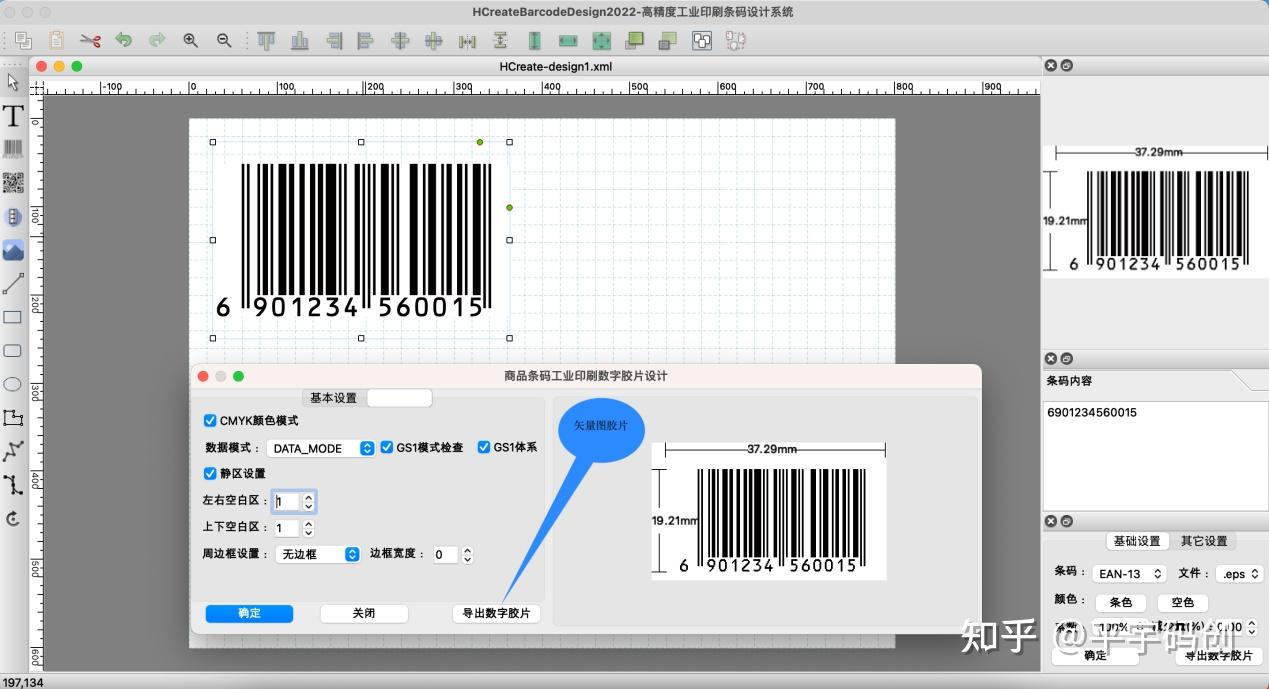Zoom in using the magnifier plus icon
The image size is (1269, 689).
point(190,41)
